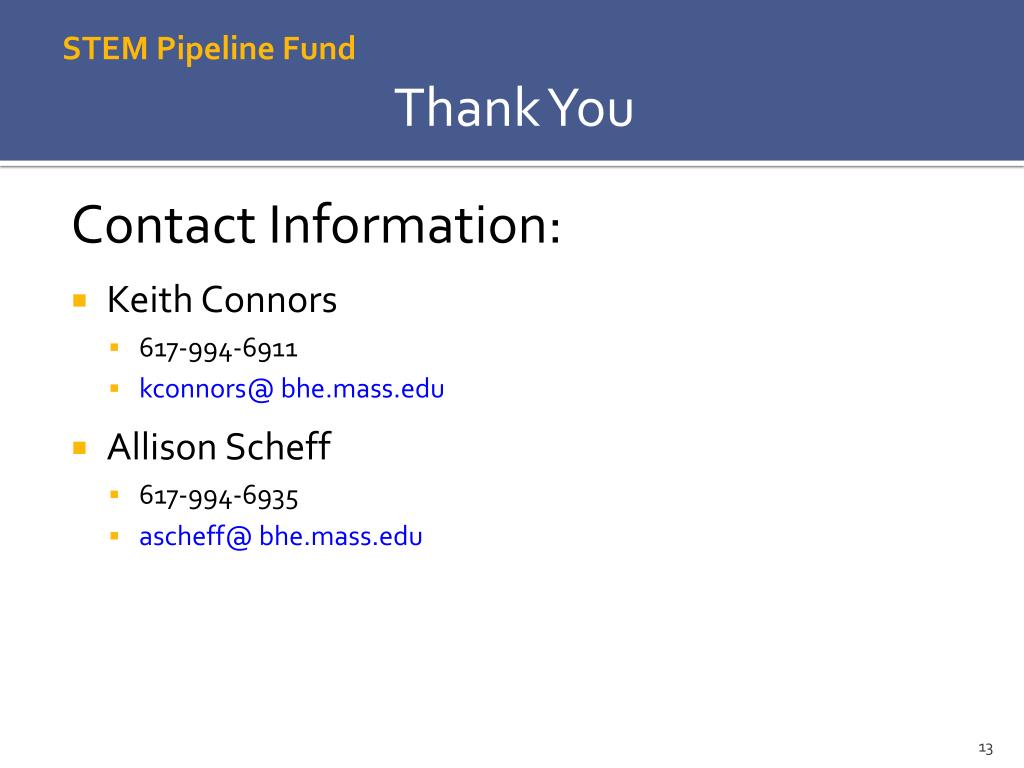Click the small bullet before ascheff email

[x=114, y=536]
